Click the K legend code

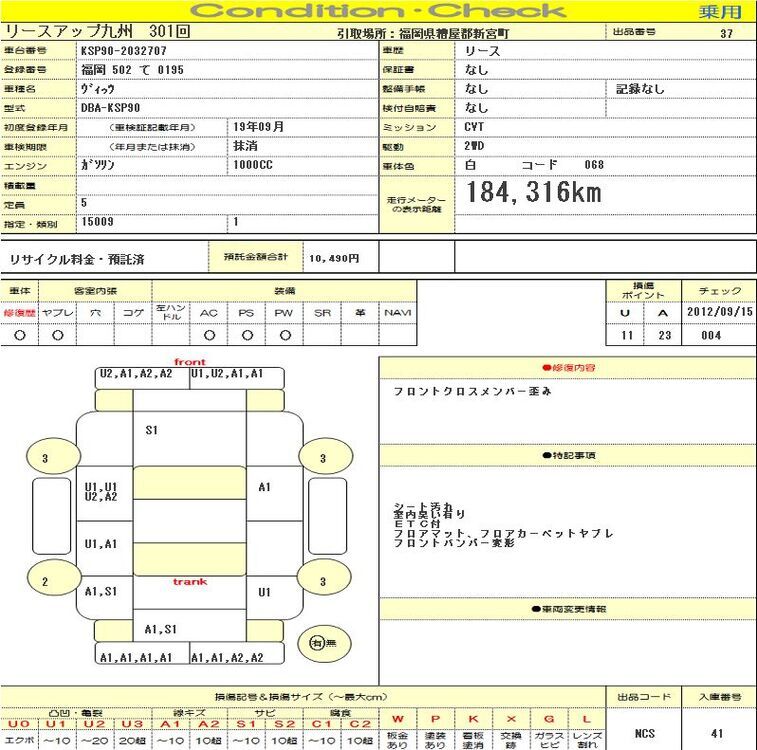pyautogui.click(x=473, y=719)
